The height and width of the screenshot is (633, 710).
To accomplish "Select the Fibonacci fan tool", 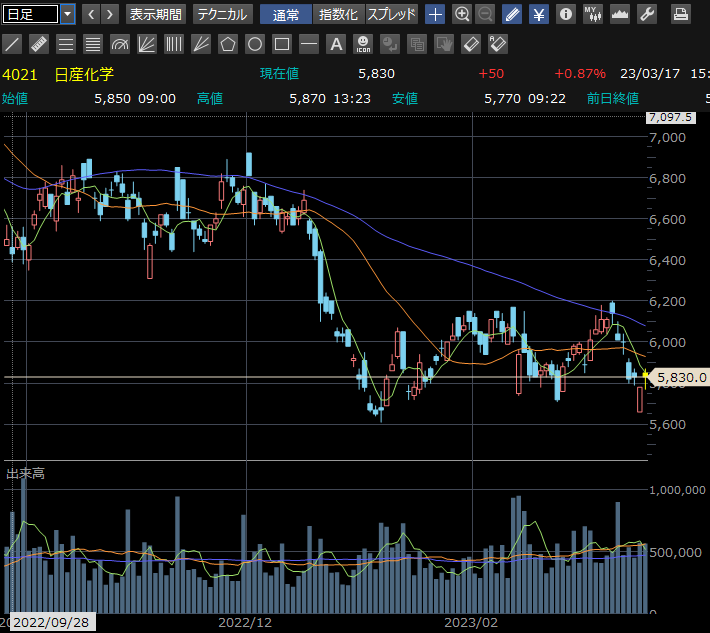I will tap(147, 44).
